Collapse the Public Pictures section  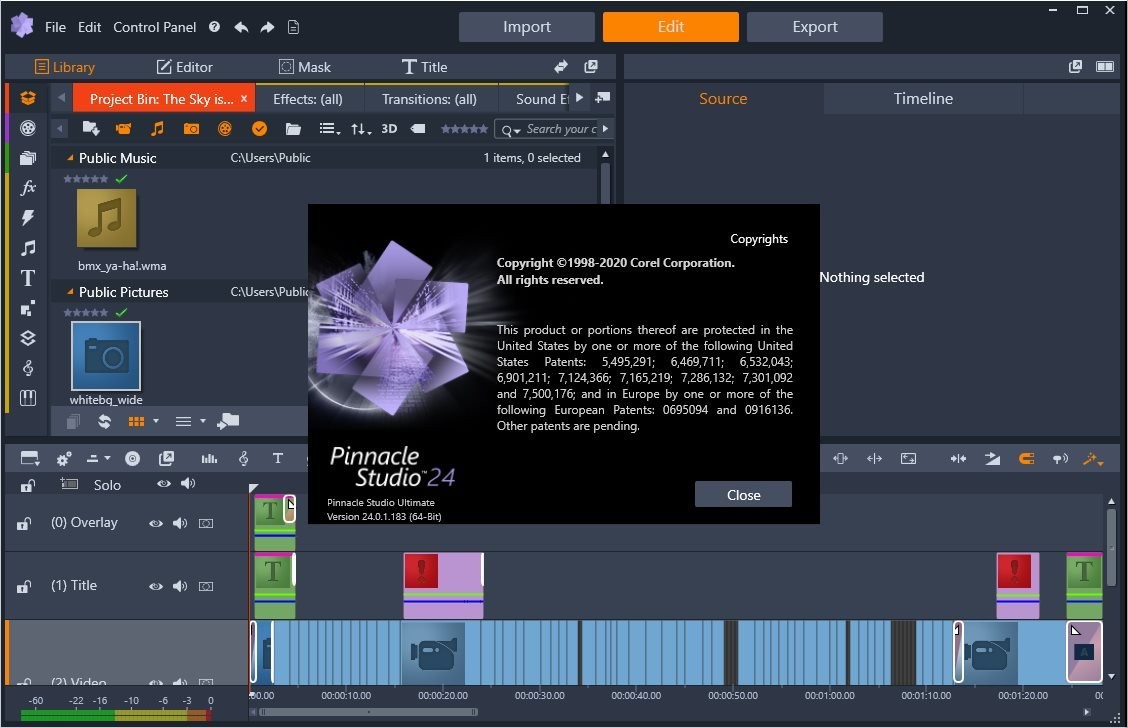70,291
